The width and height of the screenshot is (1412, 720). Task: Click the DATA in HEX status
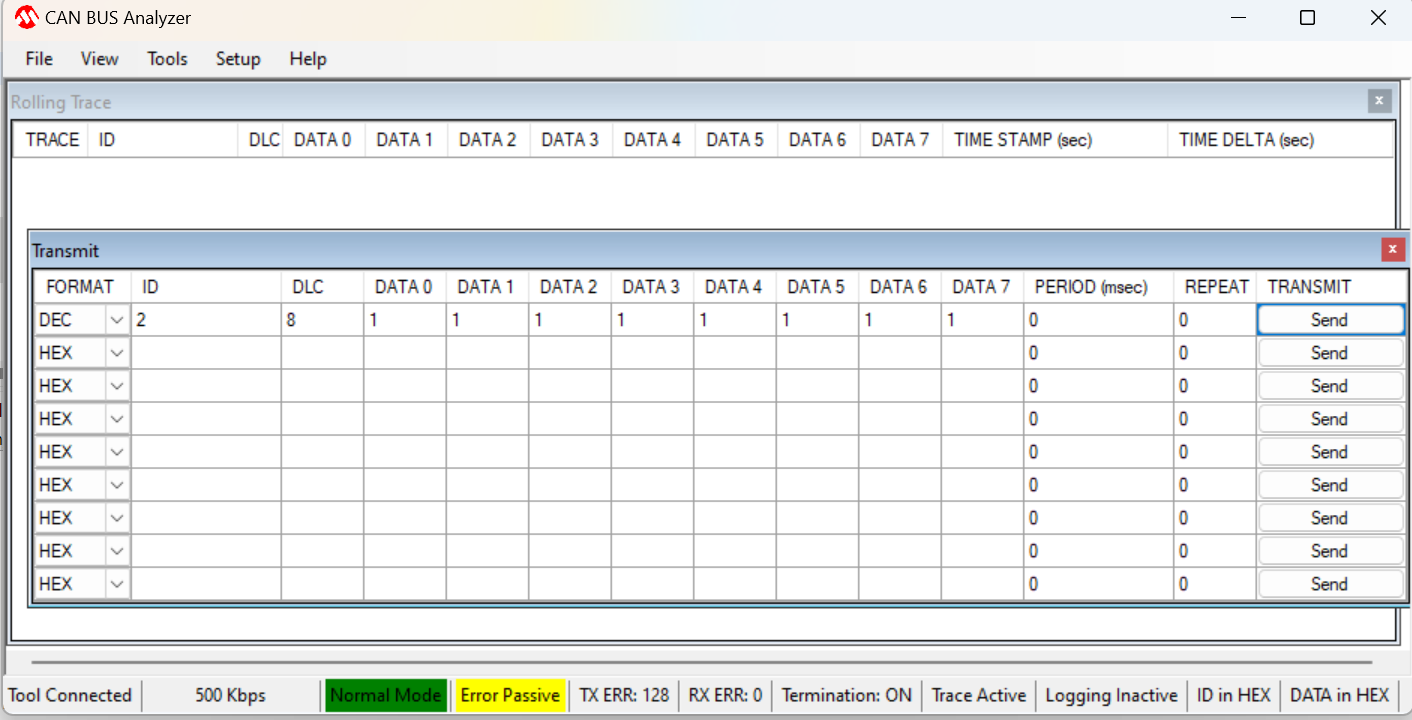(x=1340, y=695)
